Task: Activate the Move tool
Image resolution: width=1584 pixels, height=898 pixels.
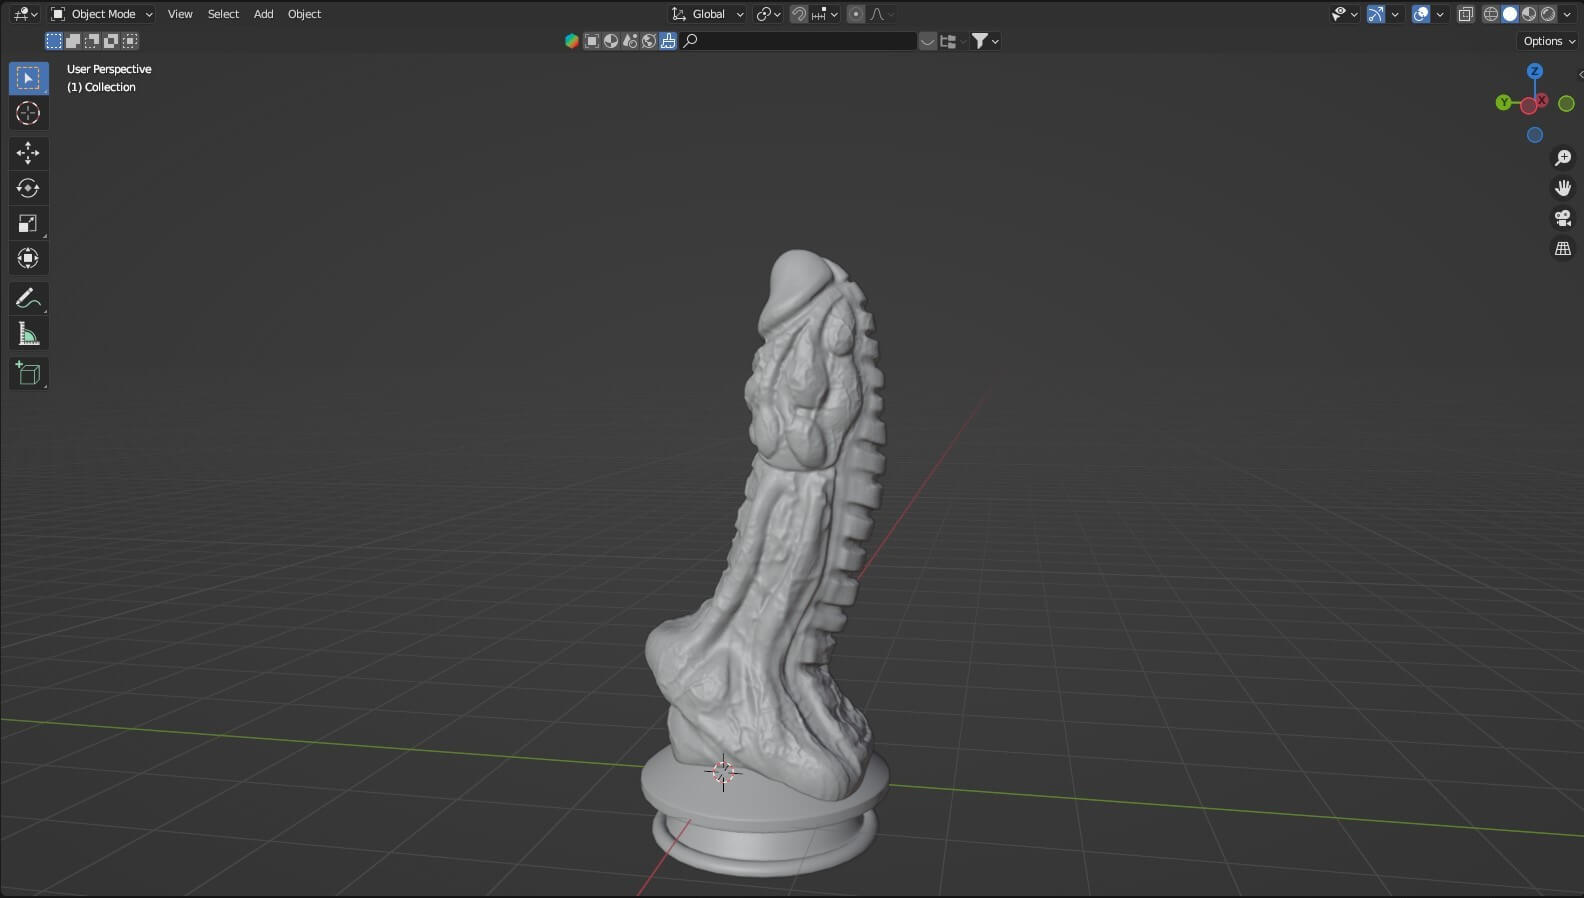Action: click(x=28, y=152)
